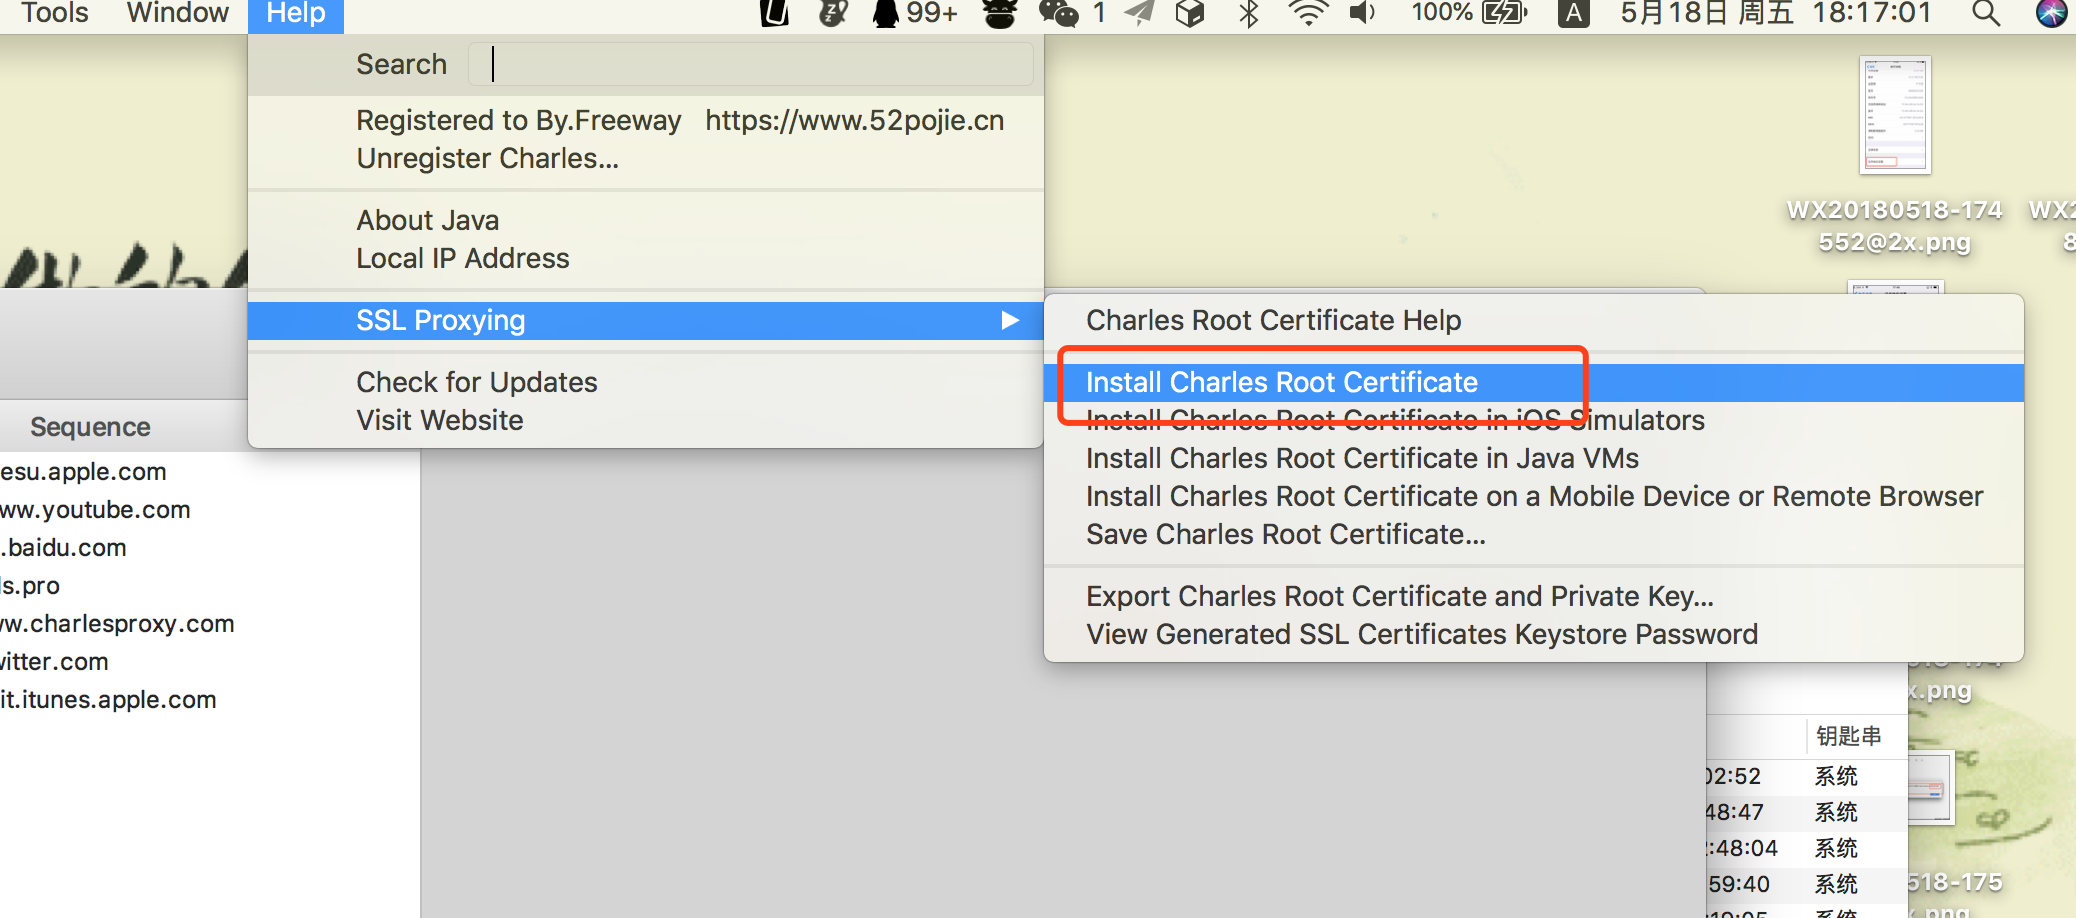Select the baidu.com host row
The image size is (2076, 918).
point(210,547)
